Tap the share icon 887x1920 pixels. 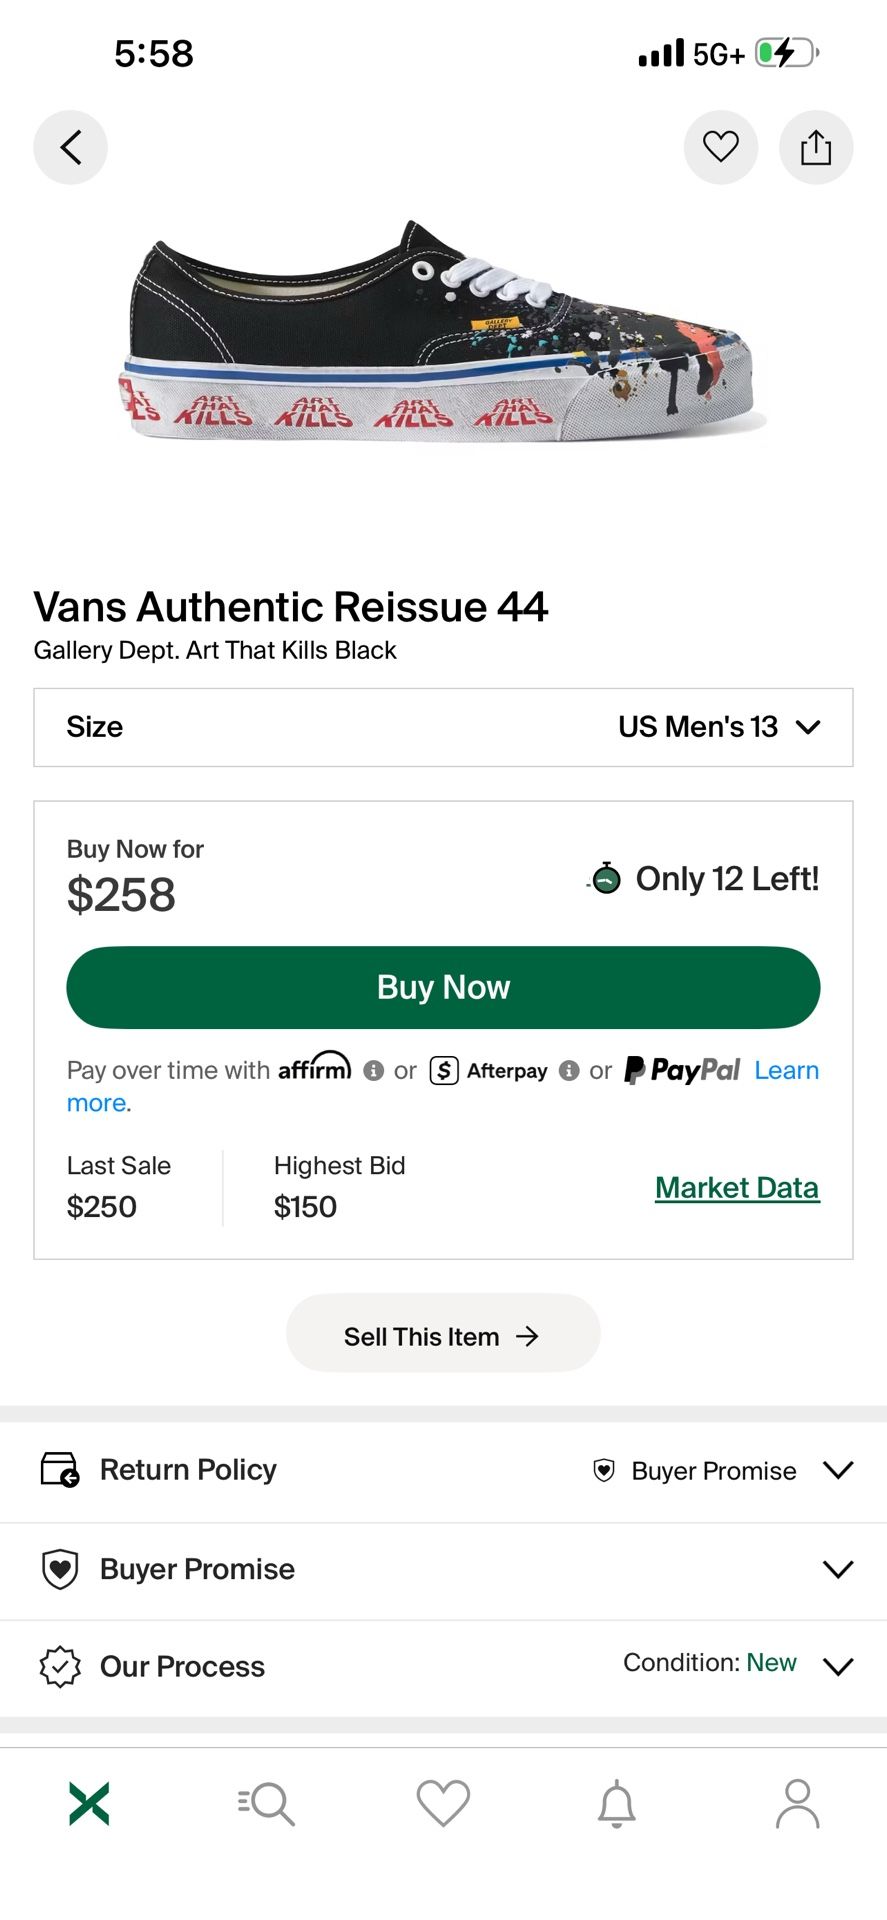tap(816, 148)
